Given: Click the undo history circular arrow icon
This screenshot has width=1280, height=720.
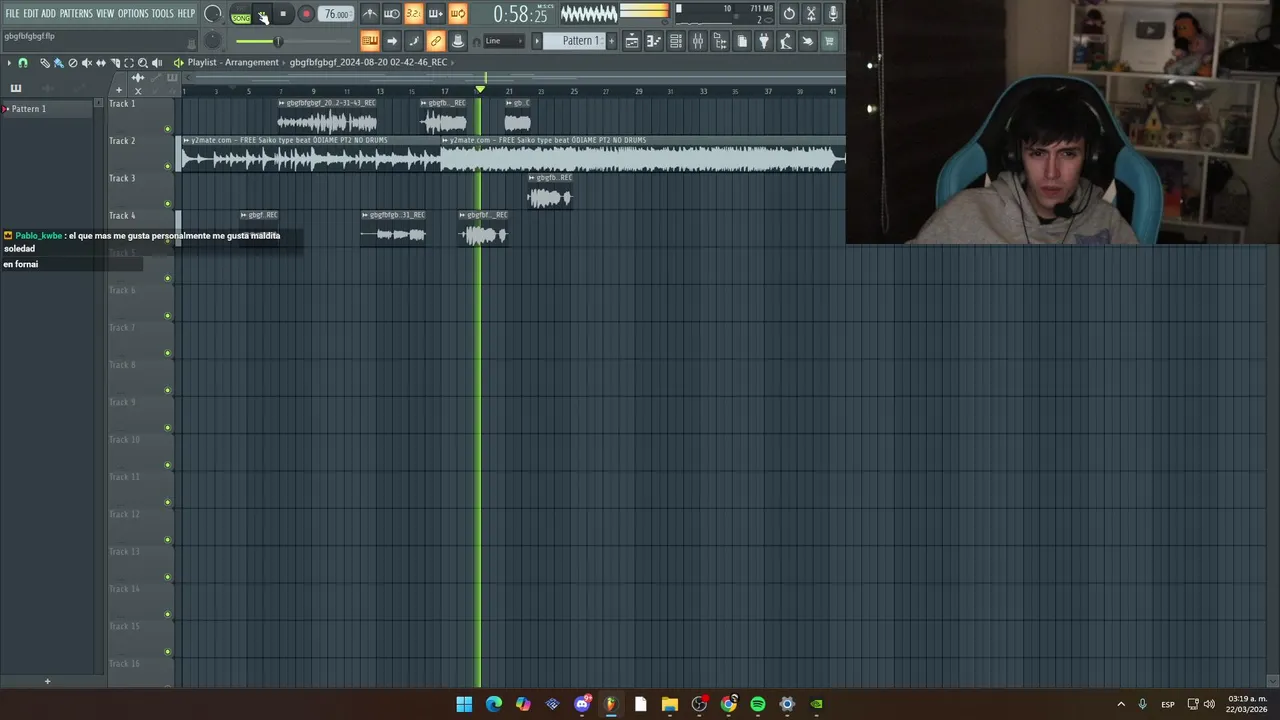Looking at the screenshot, I should 789,14.
